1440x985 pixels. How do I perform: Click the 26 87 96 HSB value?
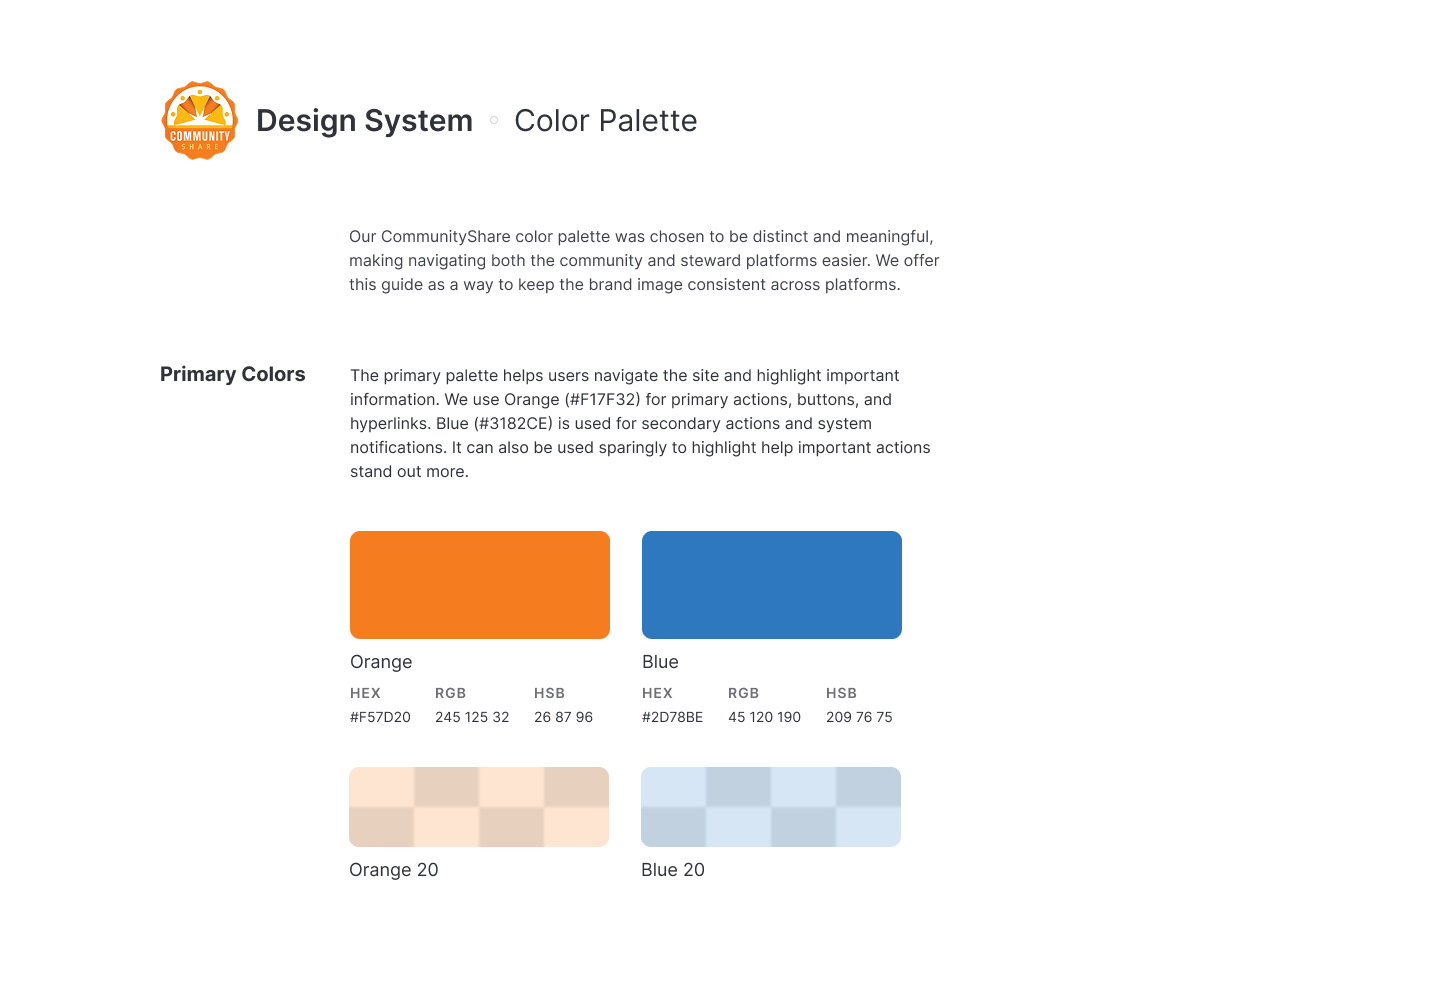563,717
